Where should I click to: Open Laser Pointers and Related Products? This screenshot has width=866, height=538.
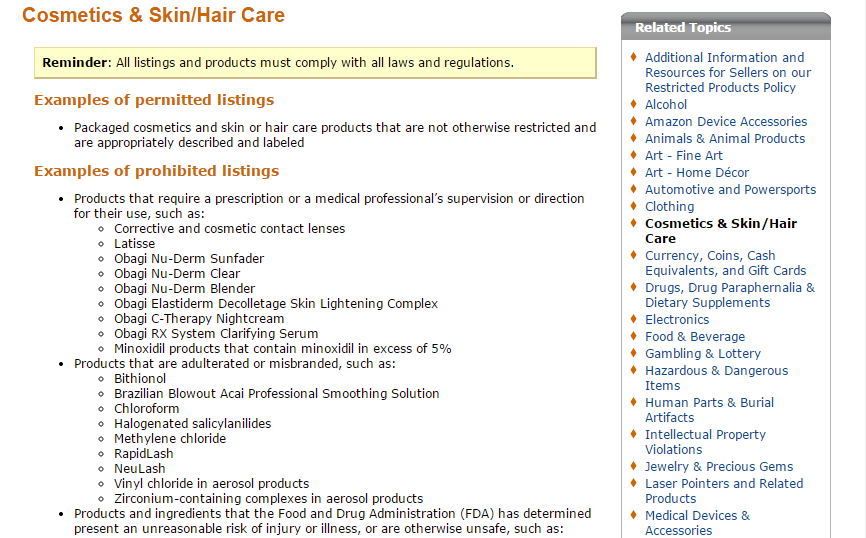(x=724, y=491)
